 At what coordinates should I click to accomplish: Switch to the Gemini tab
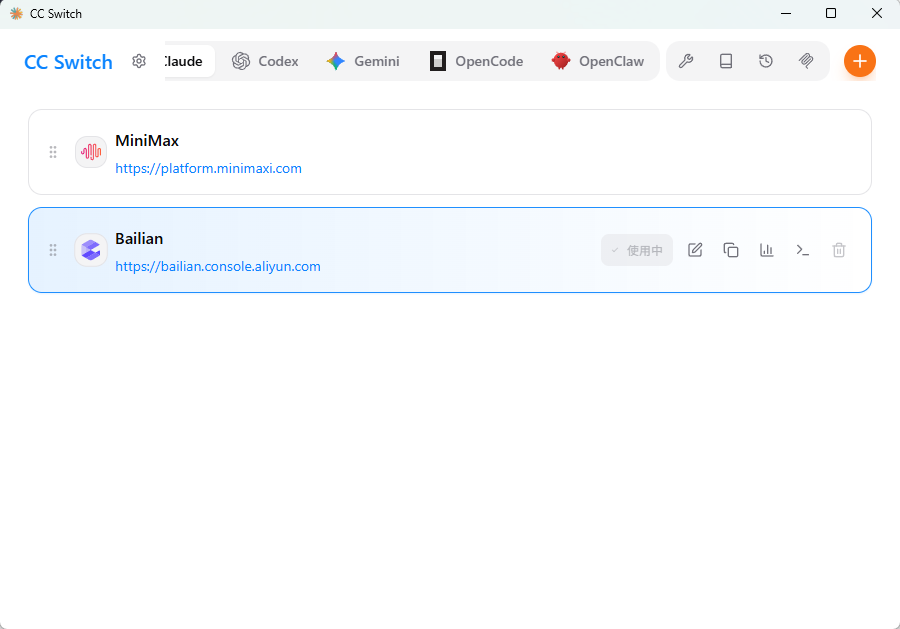pos(363,61)
